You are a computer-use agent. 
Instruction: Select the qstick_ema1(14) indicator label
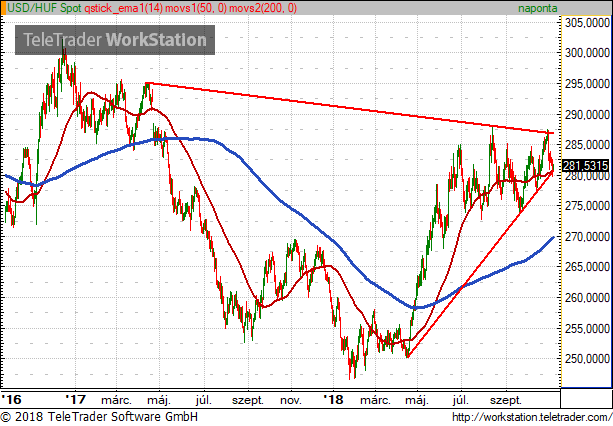[x=124, y=8]
